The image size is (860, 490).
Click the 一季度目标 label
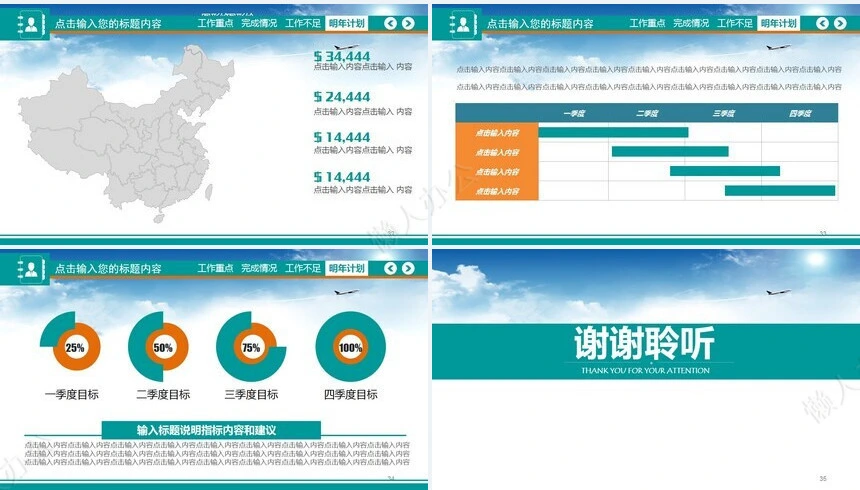click(x=72, y=394)
